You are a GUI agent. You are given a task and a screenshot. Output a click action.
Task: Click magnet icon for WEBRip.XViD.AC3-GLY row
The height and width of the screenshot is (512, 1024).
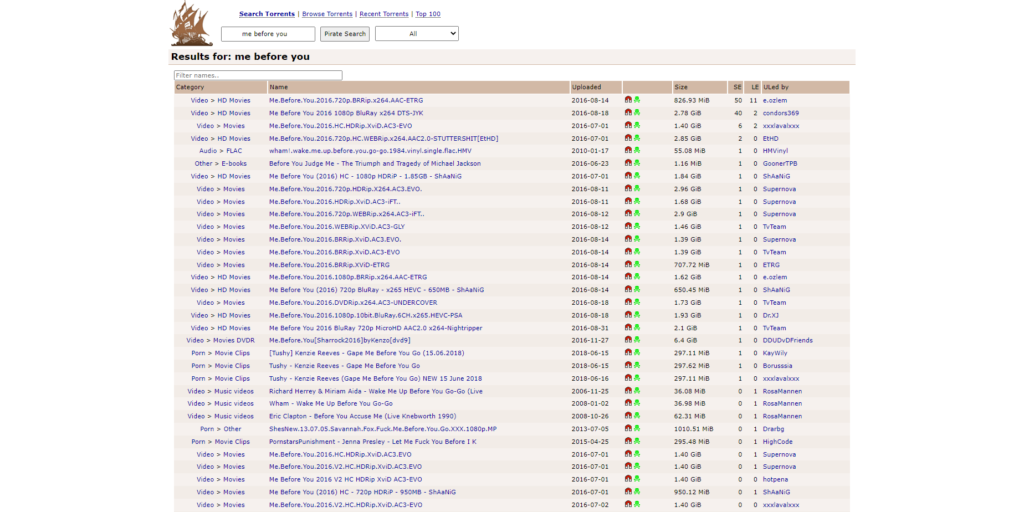pyautogui.click(x=628, y=226)
